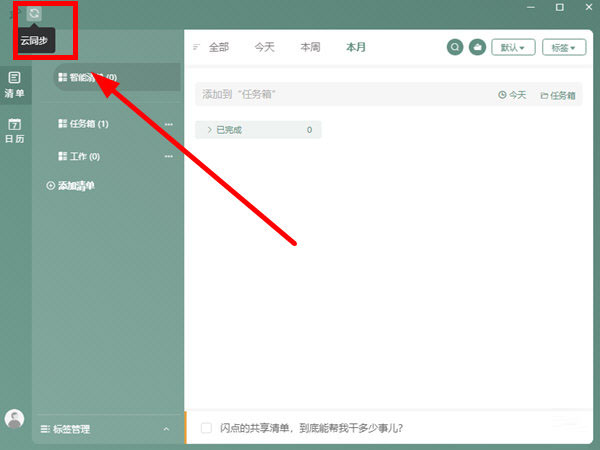This screenshot has width=600, height=450.
Task: Switch to the 本周 tab
Action: tap(310, 47)
